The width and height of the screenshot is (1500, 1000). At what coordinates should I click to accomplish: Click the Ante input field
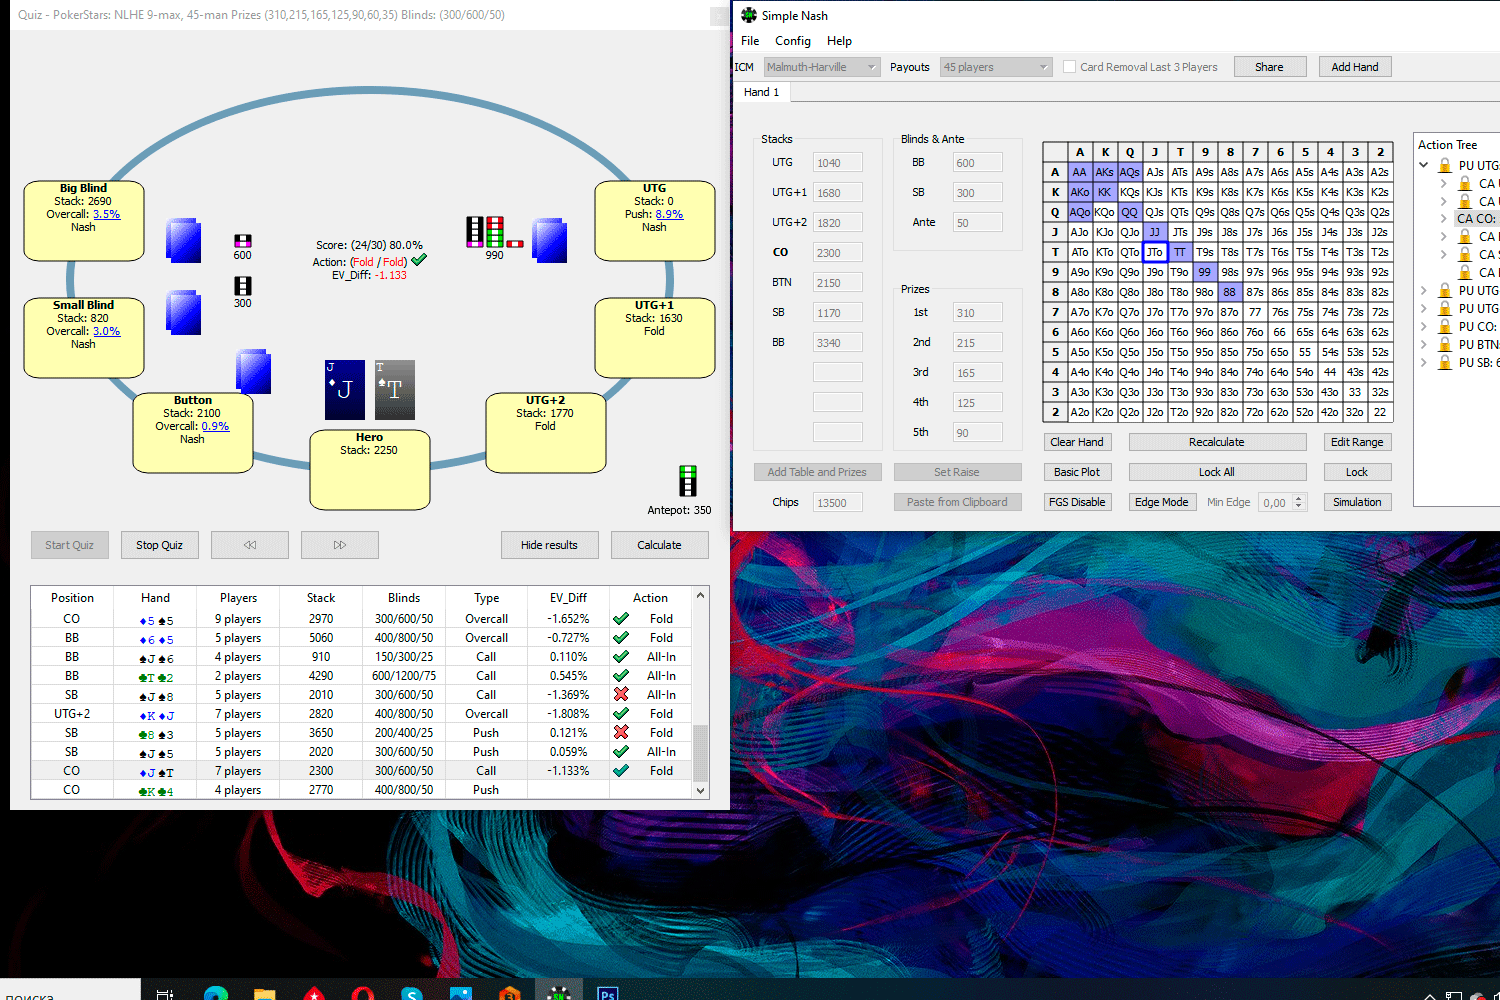(x=978, y=223)
